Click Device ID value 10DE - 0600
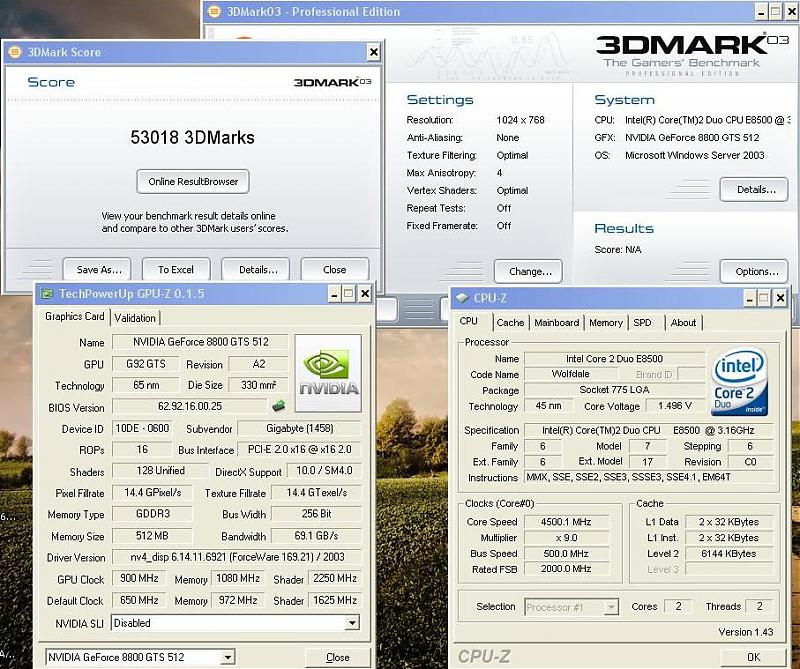800x669 pixels. [142, 428]
